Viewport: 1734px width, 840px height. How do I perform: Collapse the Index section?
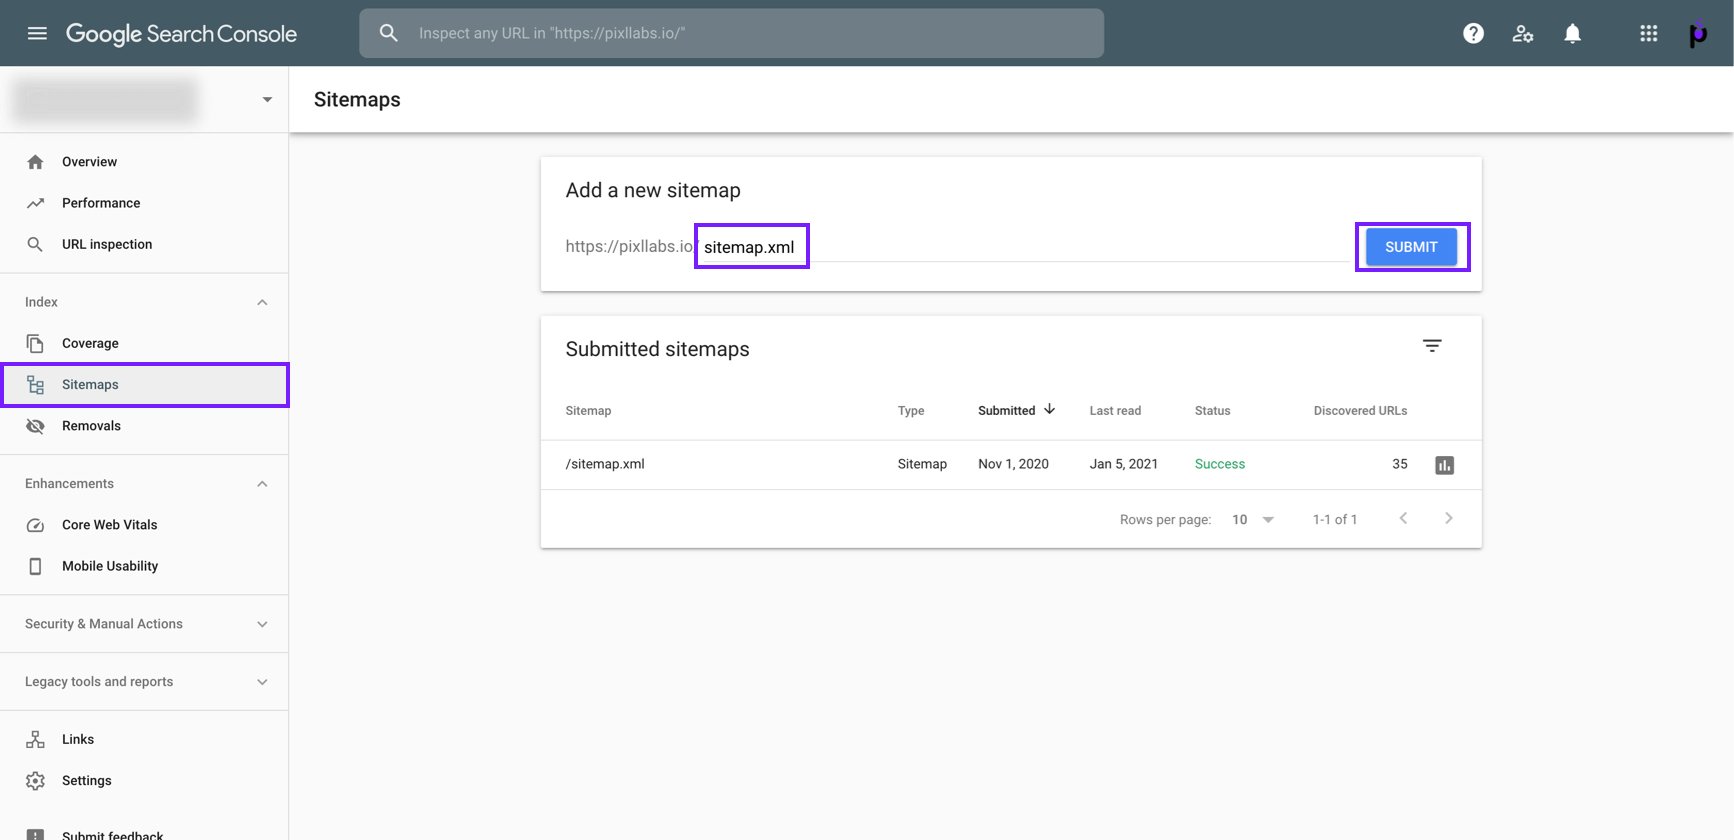(x=262, y=302)
